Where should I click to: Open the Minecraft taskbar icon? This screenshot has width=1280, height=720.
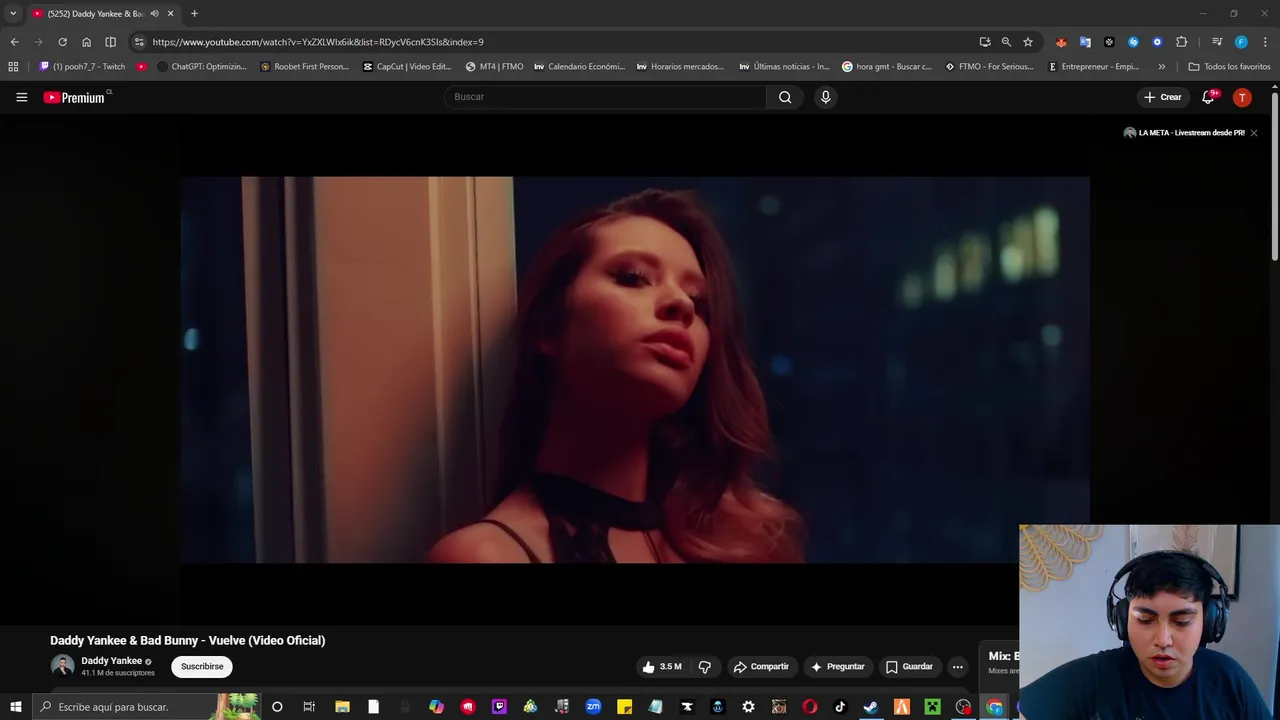933,707
